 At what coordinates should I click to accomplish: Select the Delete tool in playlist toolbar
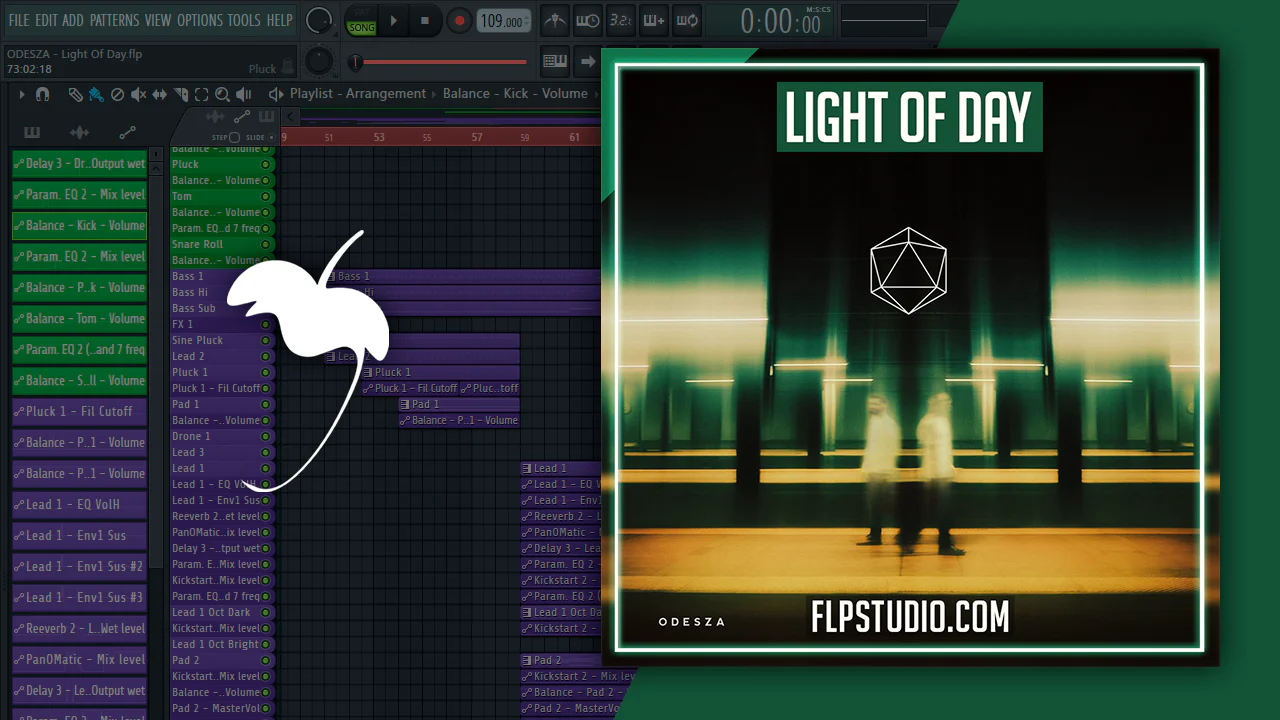point(117,94)
